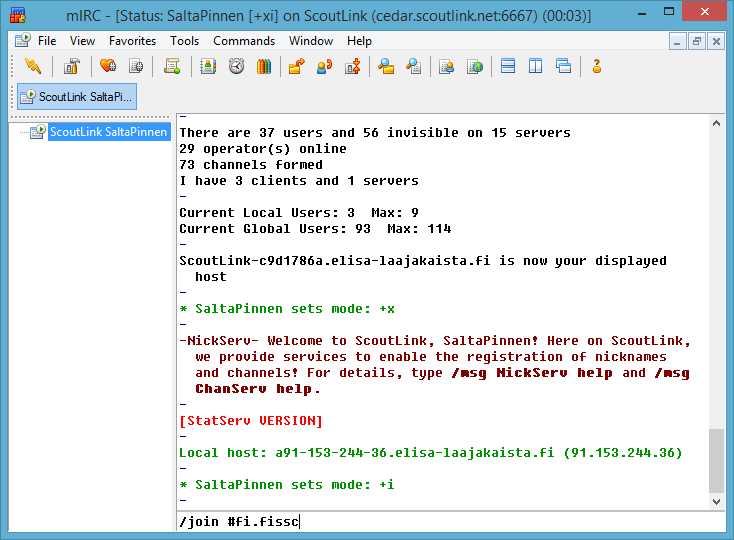The image size is (734, 540).
Task: Close the inner status window
Action: coord(716,42)
